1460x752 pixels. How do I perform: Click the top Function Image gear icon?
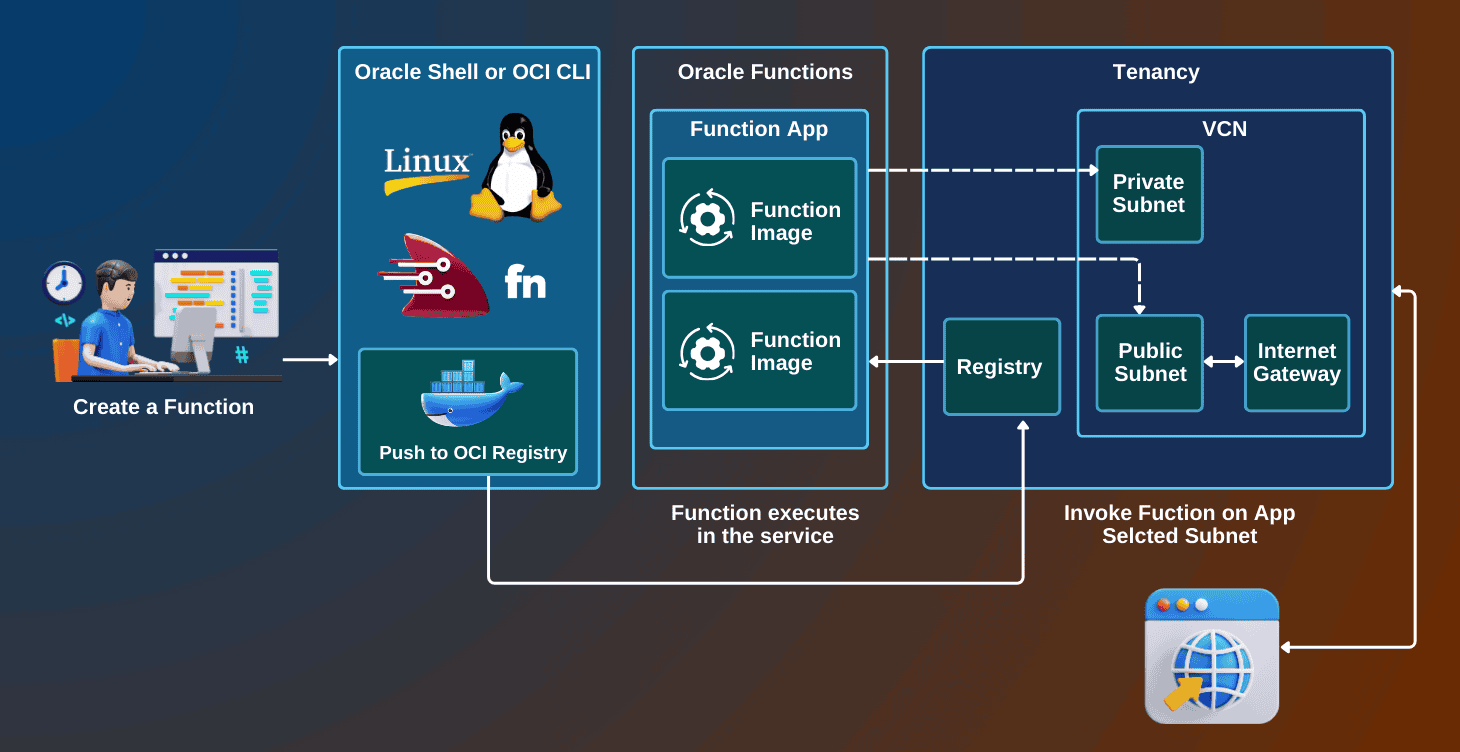click(707, 218)
